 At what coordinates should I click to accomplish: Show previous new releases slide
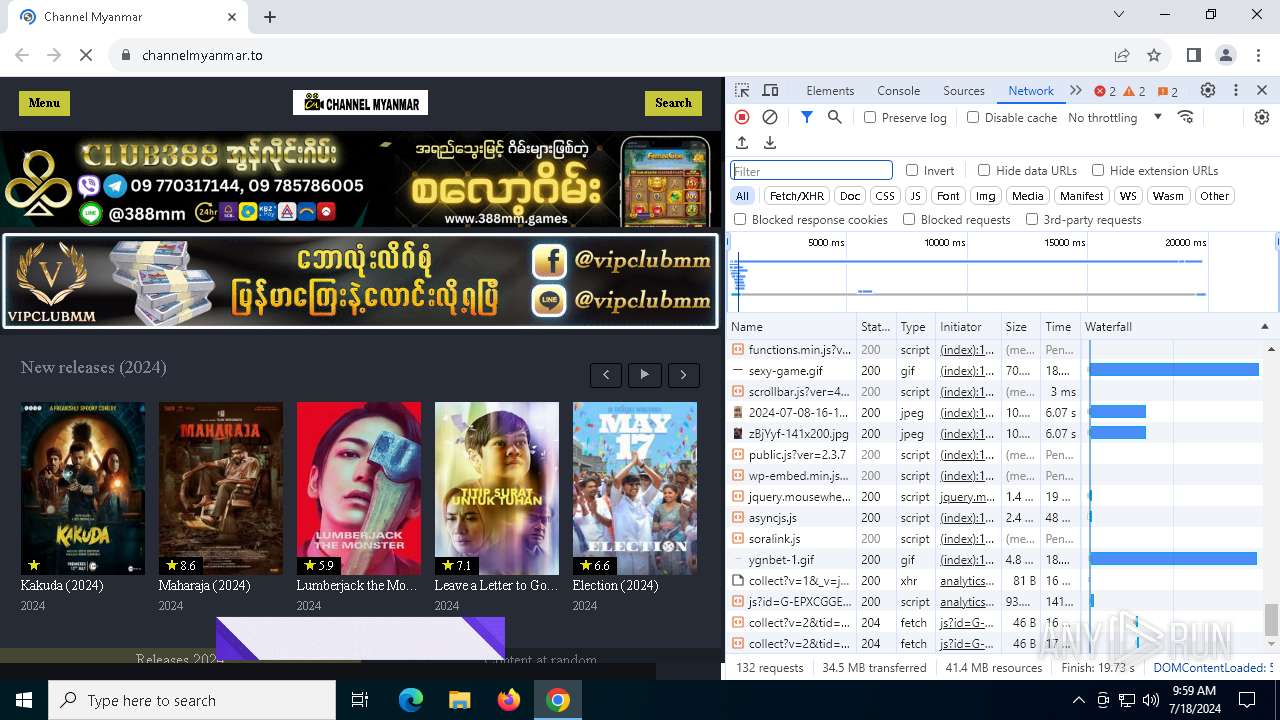606,375
